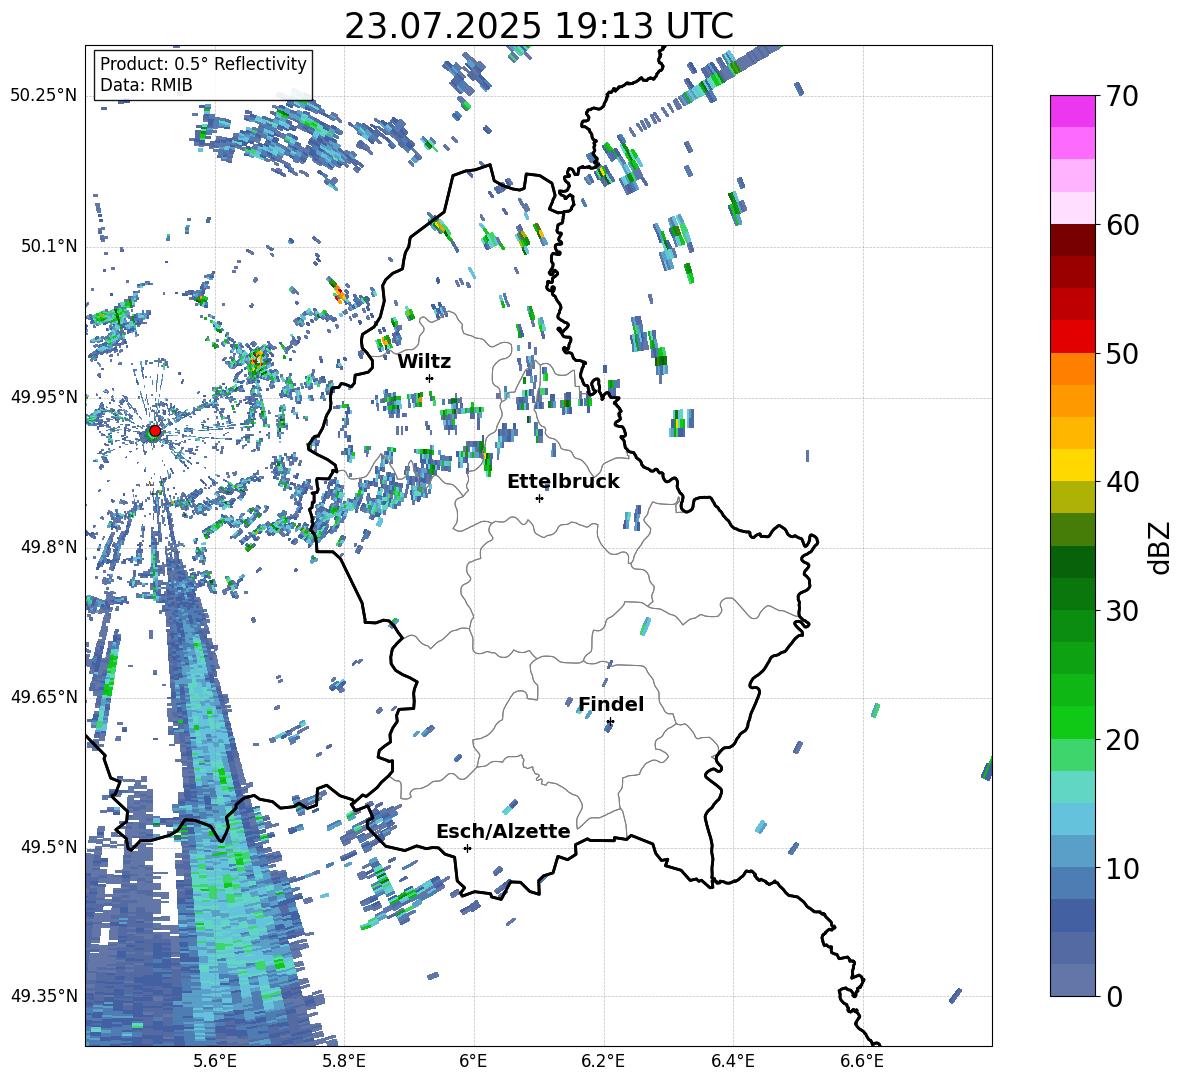
Task: Click the 50.1°N latitude label
Action: (48, 246)
